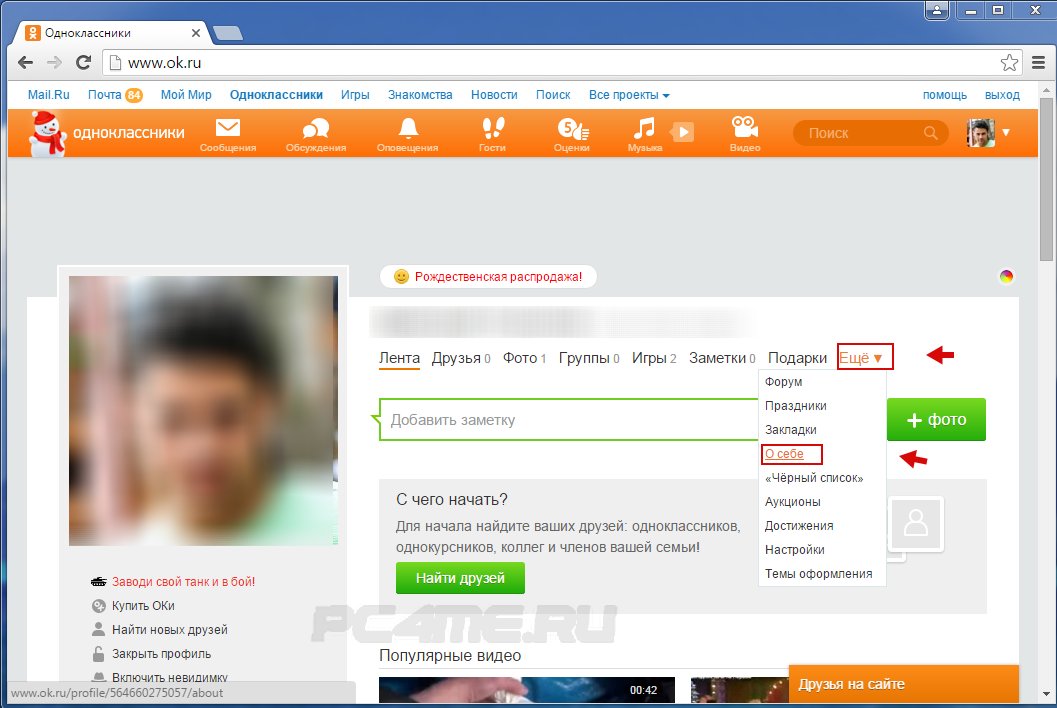Image resolution: width=1057 pixels, height=708 pixels.
Task: Open the Оценки ratings icon
Action: [x=572, y=130]
